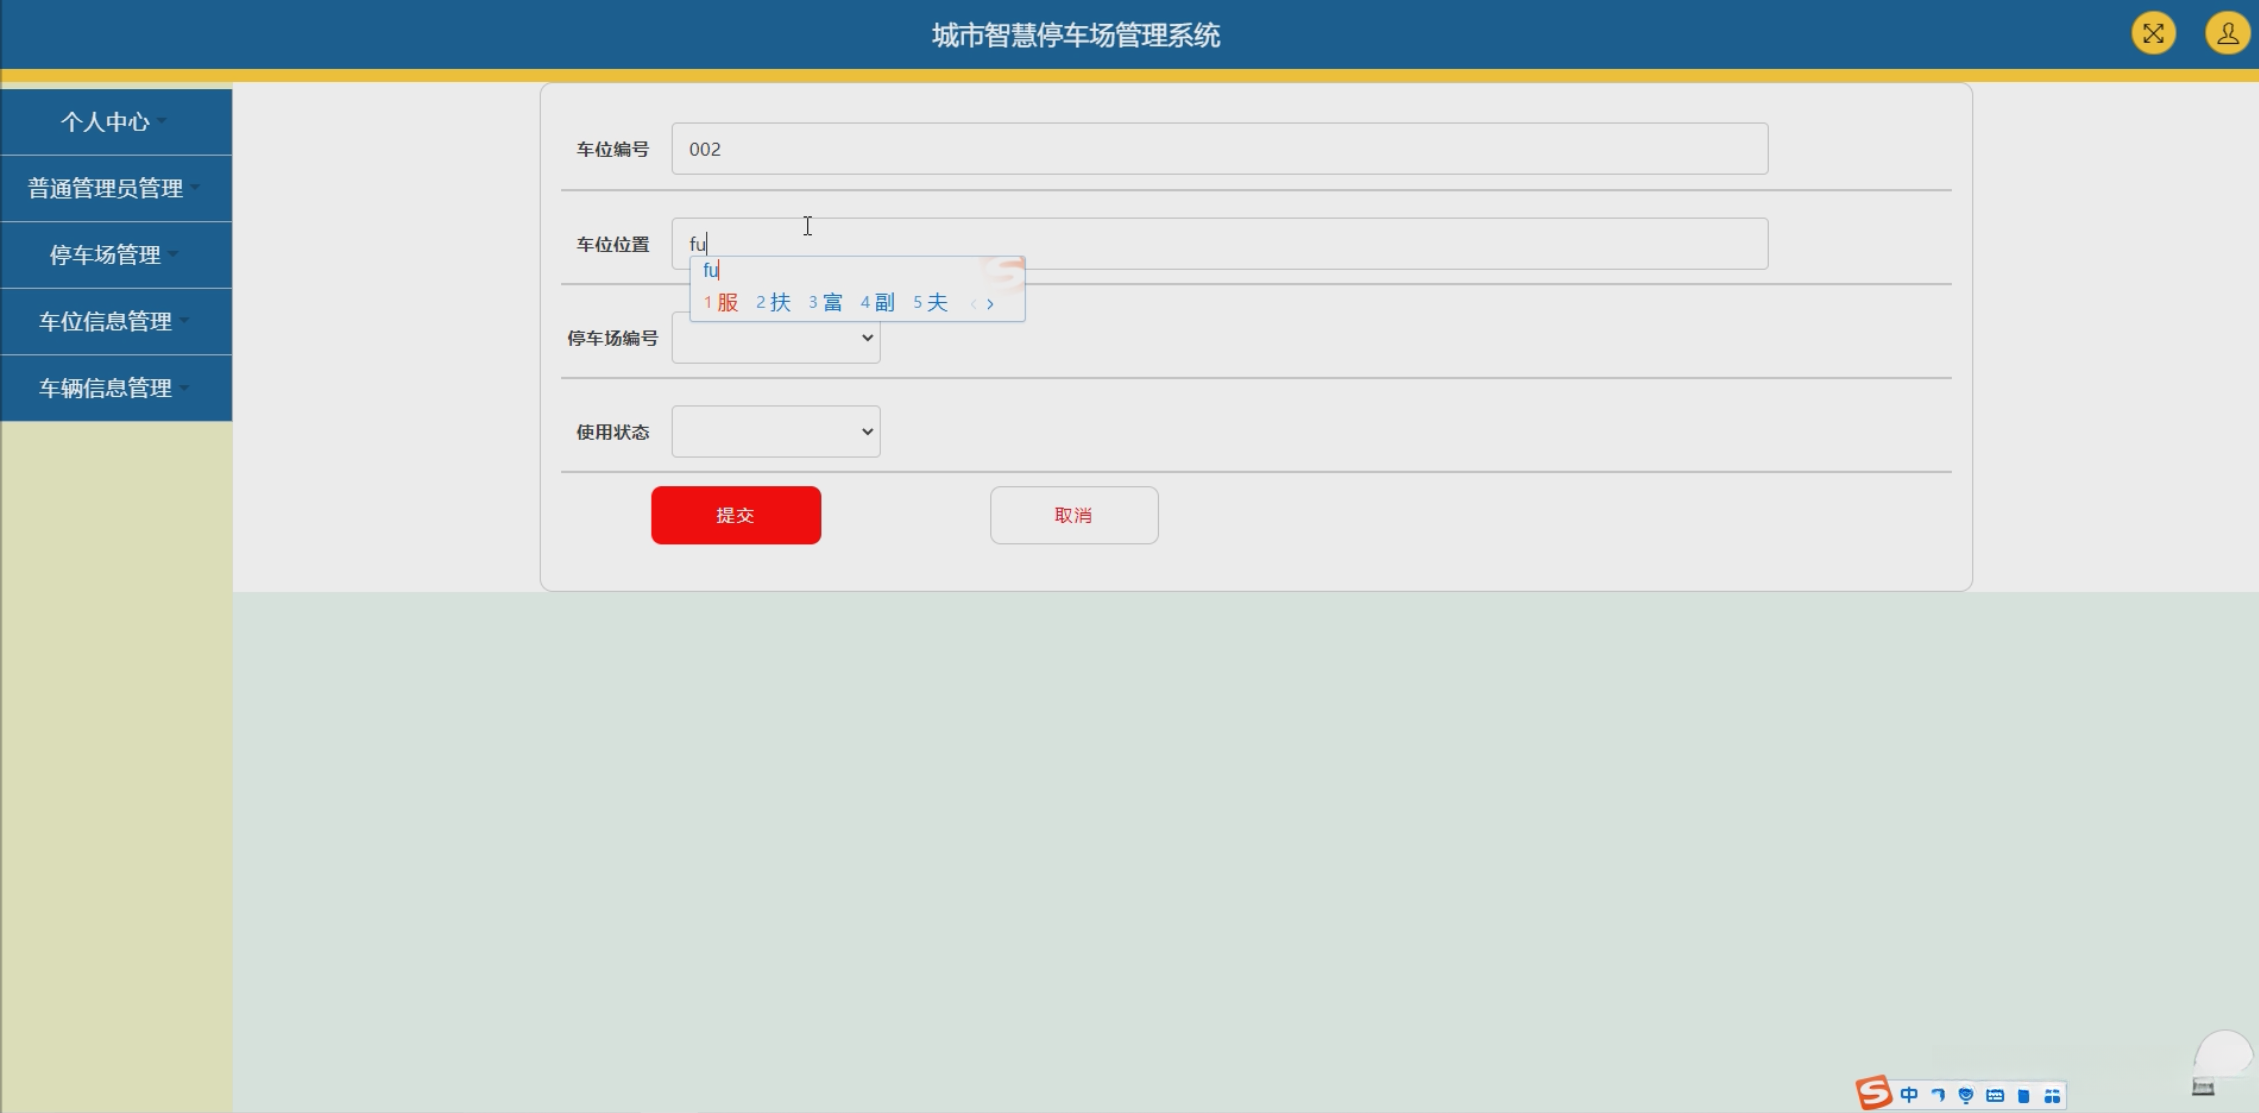The height and width of the screenshot is (1113, 2259).
Task: Click the 取消 button
Action: (x=1073, y=515)
